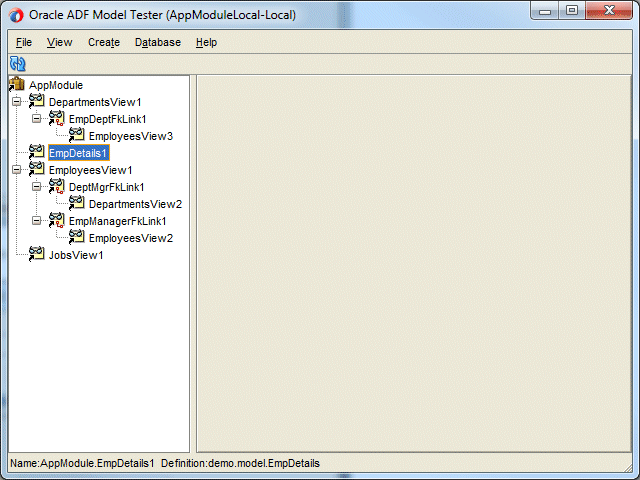640x480 pixels.
Task: Click the EmpDetails1 view object icon
Action: (36, 152)
